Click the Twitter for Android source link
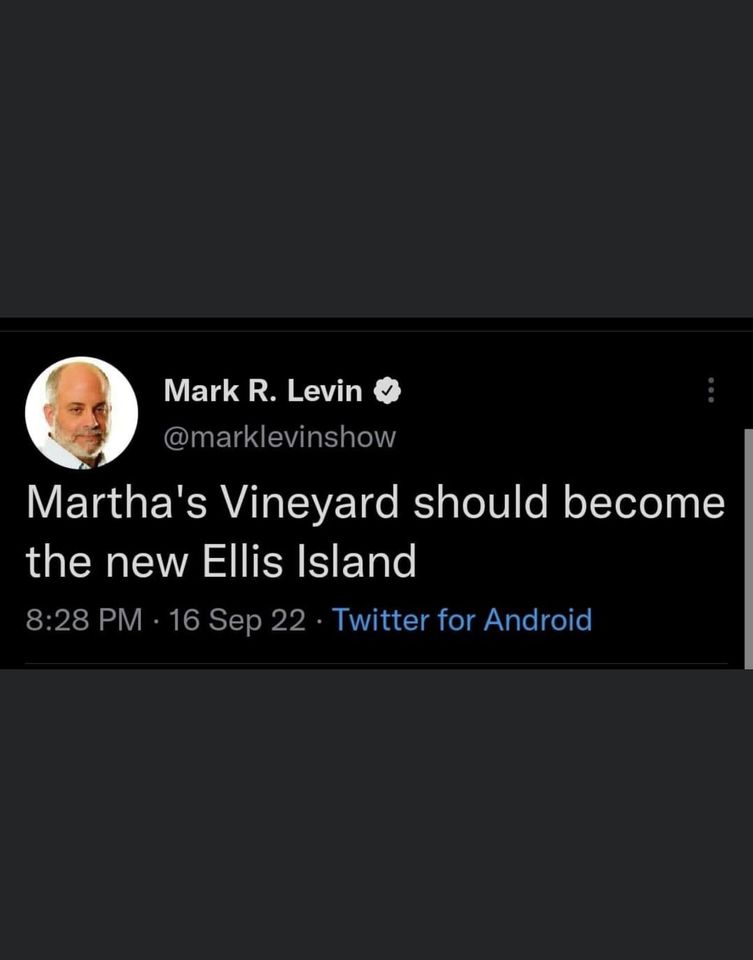This screenshot has height=960, width=753. [462, 620]
